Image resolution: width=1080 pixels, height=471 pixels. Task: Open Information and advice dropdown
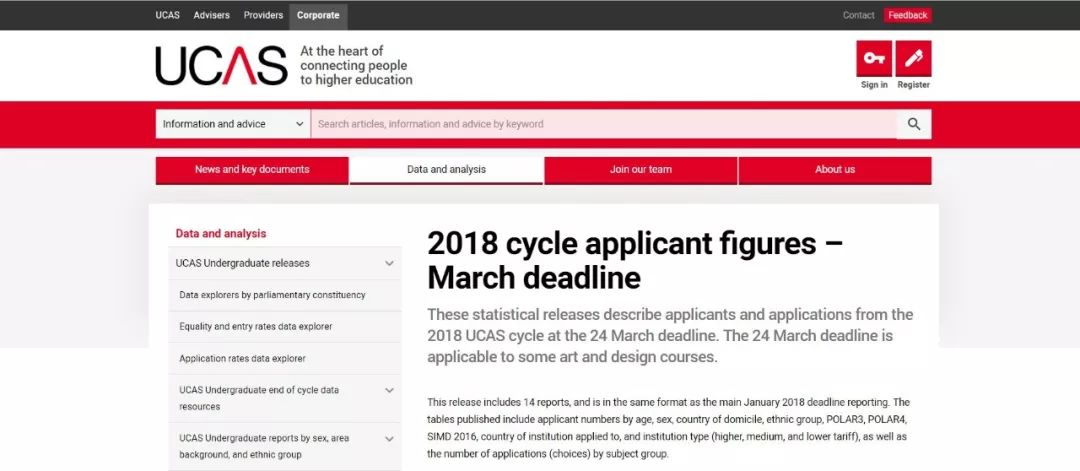[233, 124]
